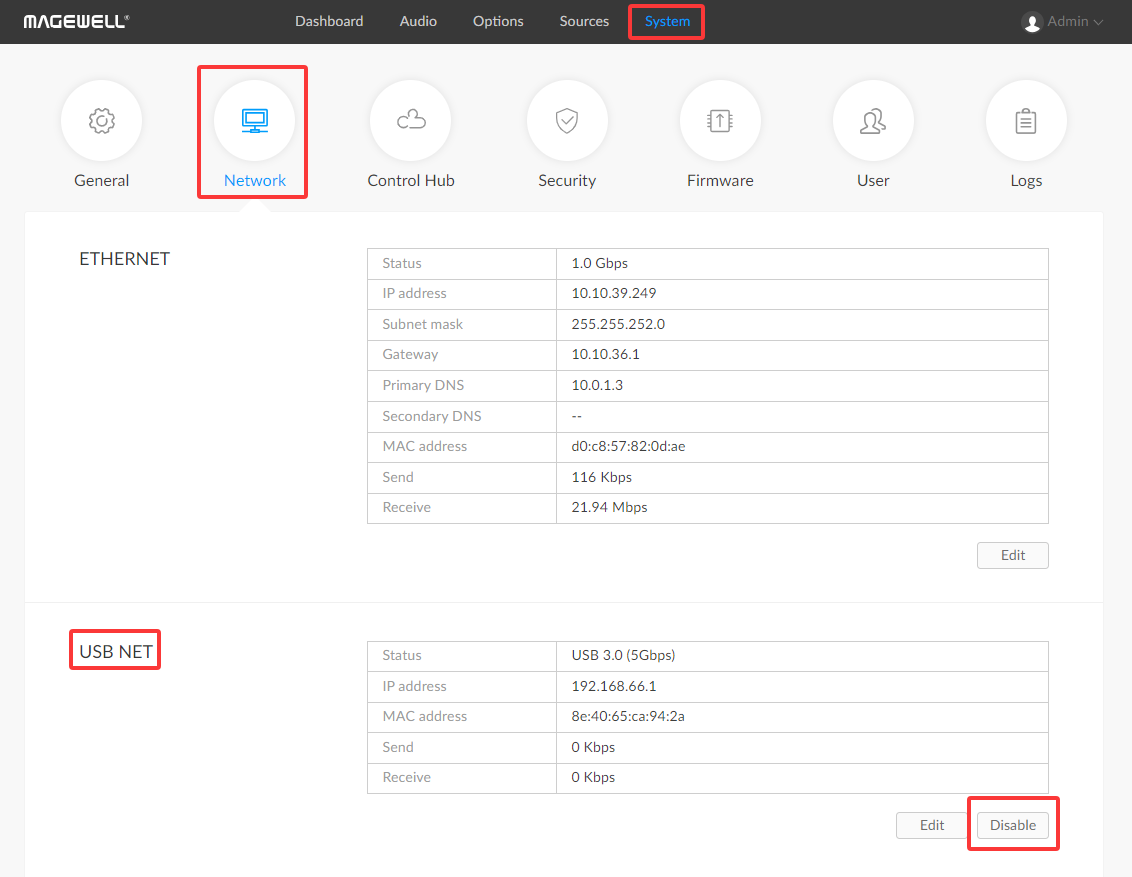Open the Firmware chip icon

(720, 121)
